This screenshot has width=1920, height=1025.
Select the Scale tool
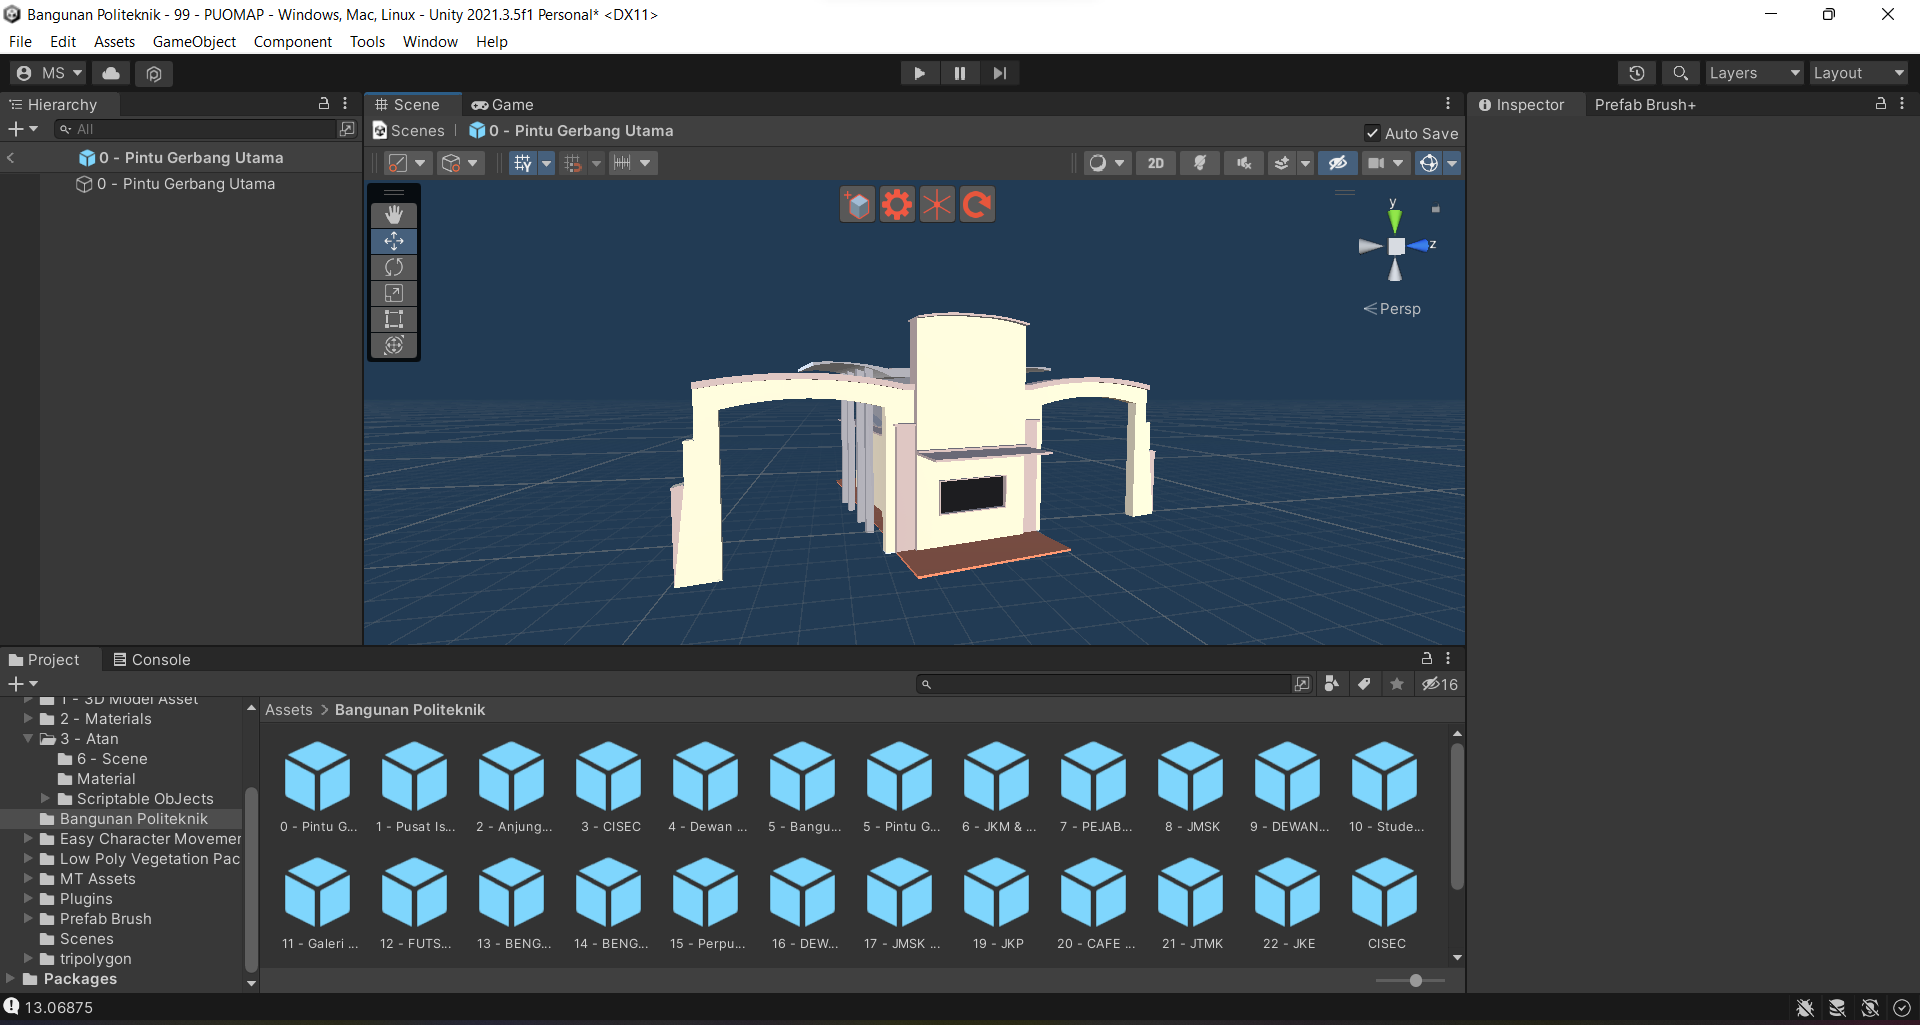tap(394, 293)
